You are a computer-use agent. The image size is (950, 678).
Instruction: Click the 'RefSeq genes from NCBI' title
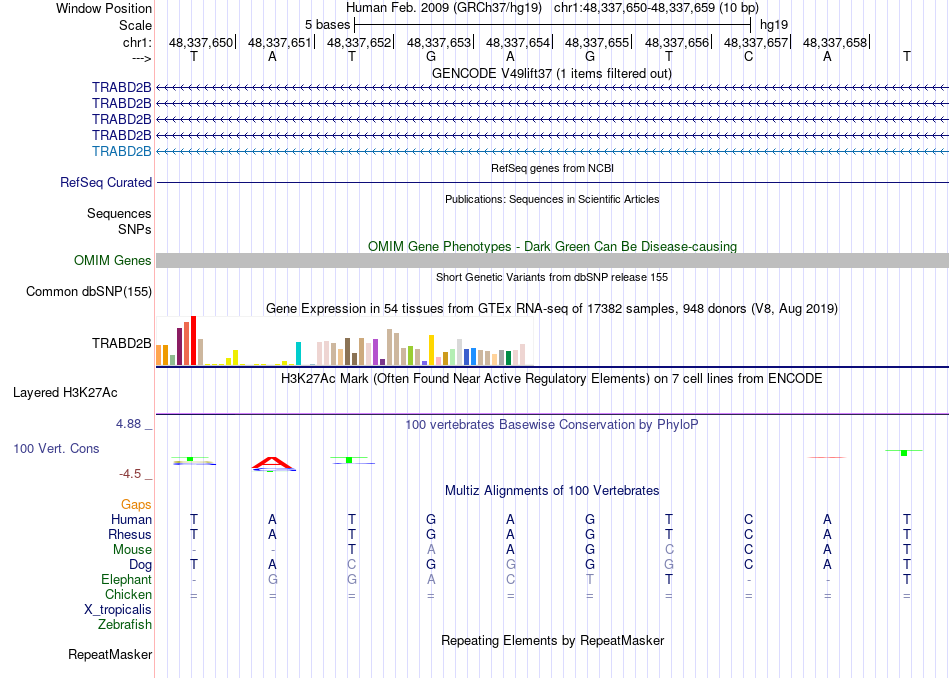552,168
